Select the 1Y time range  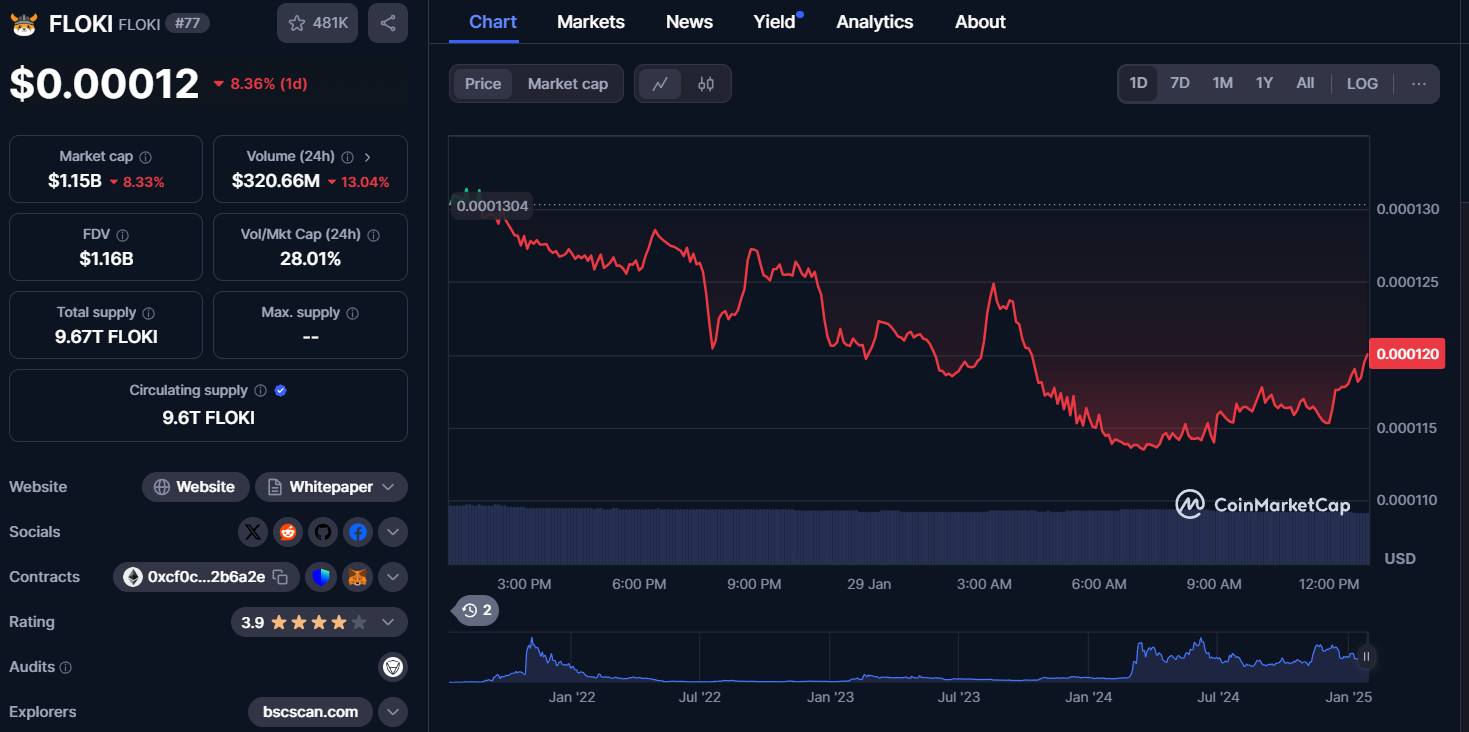1264,83
